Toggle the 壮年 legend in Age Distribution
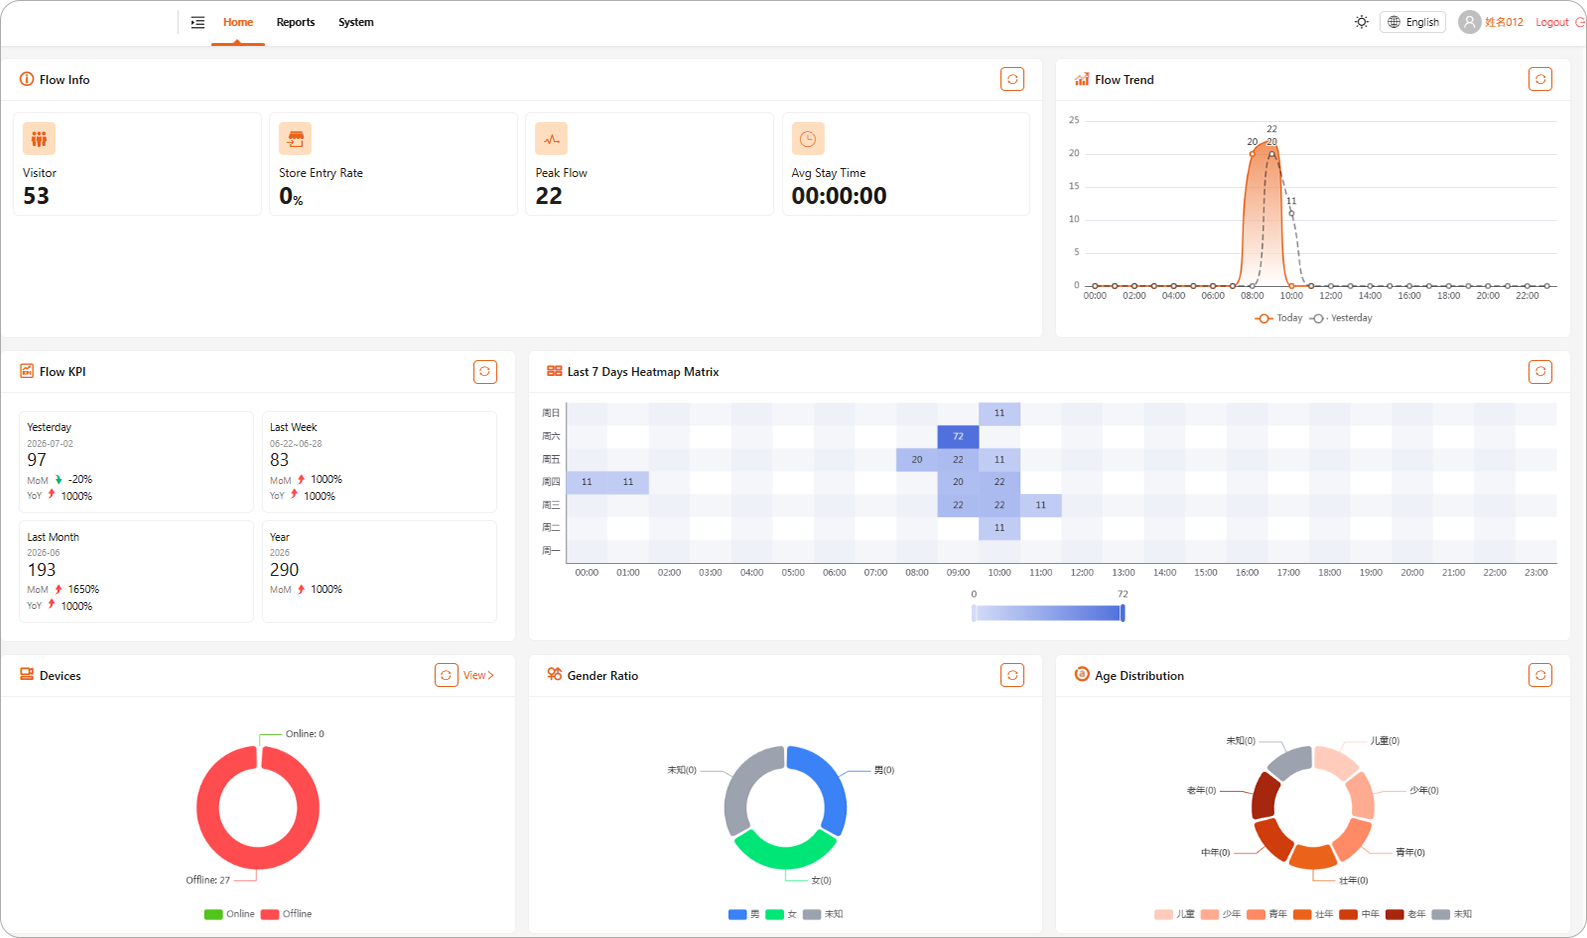 pyautogui.click(x=1313, y=914)
